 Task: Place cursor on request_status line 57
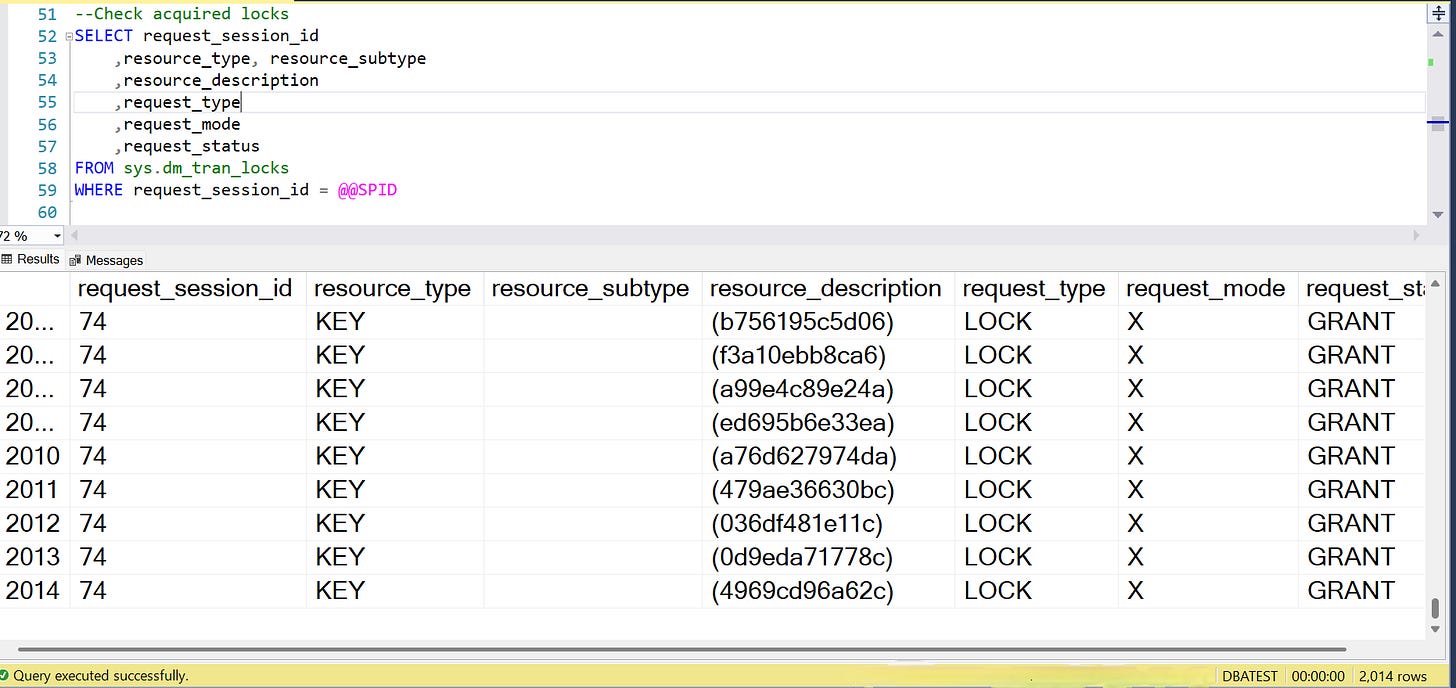[191, 146]
